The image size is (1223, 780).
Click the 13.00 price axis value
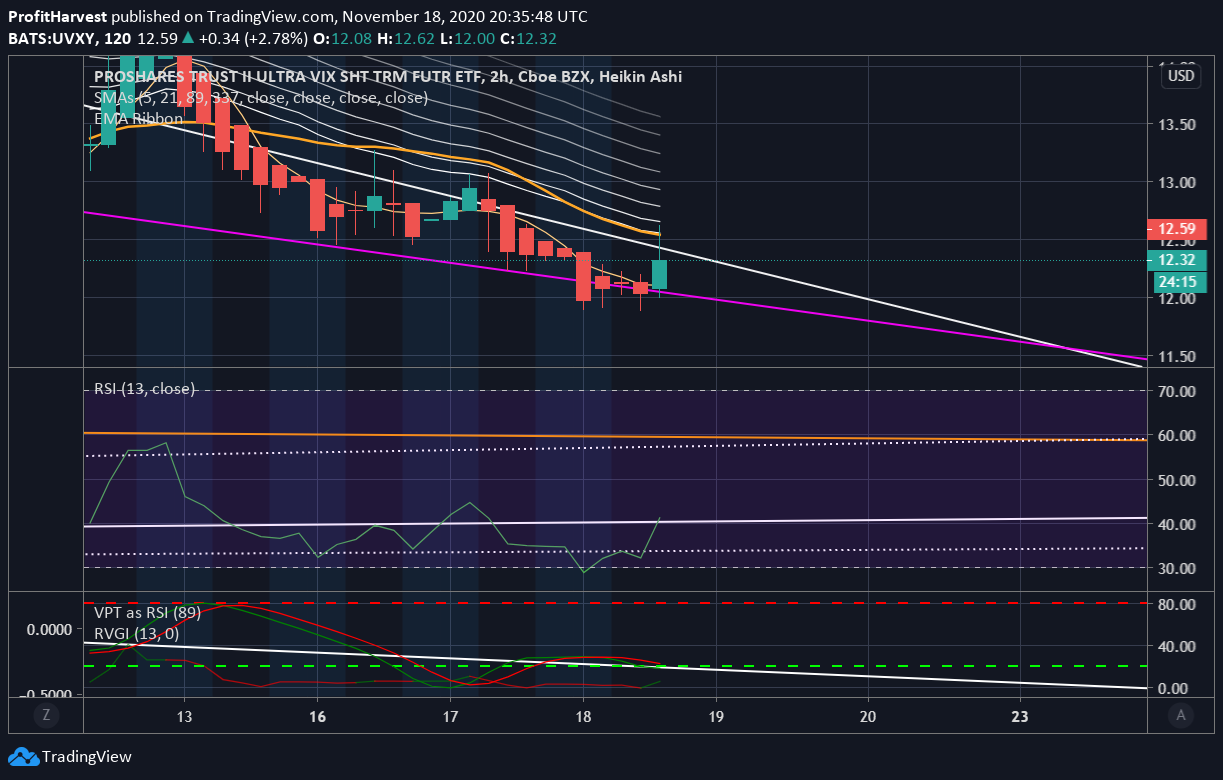(x=1177, y=183)
